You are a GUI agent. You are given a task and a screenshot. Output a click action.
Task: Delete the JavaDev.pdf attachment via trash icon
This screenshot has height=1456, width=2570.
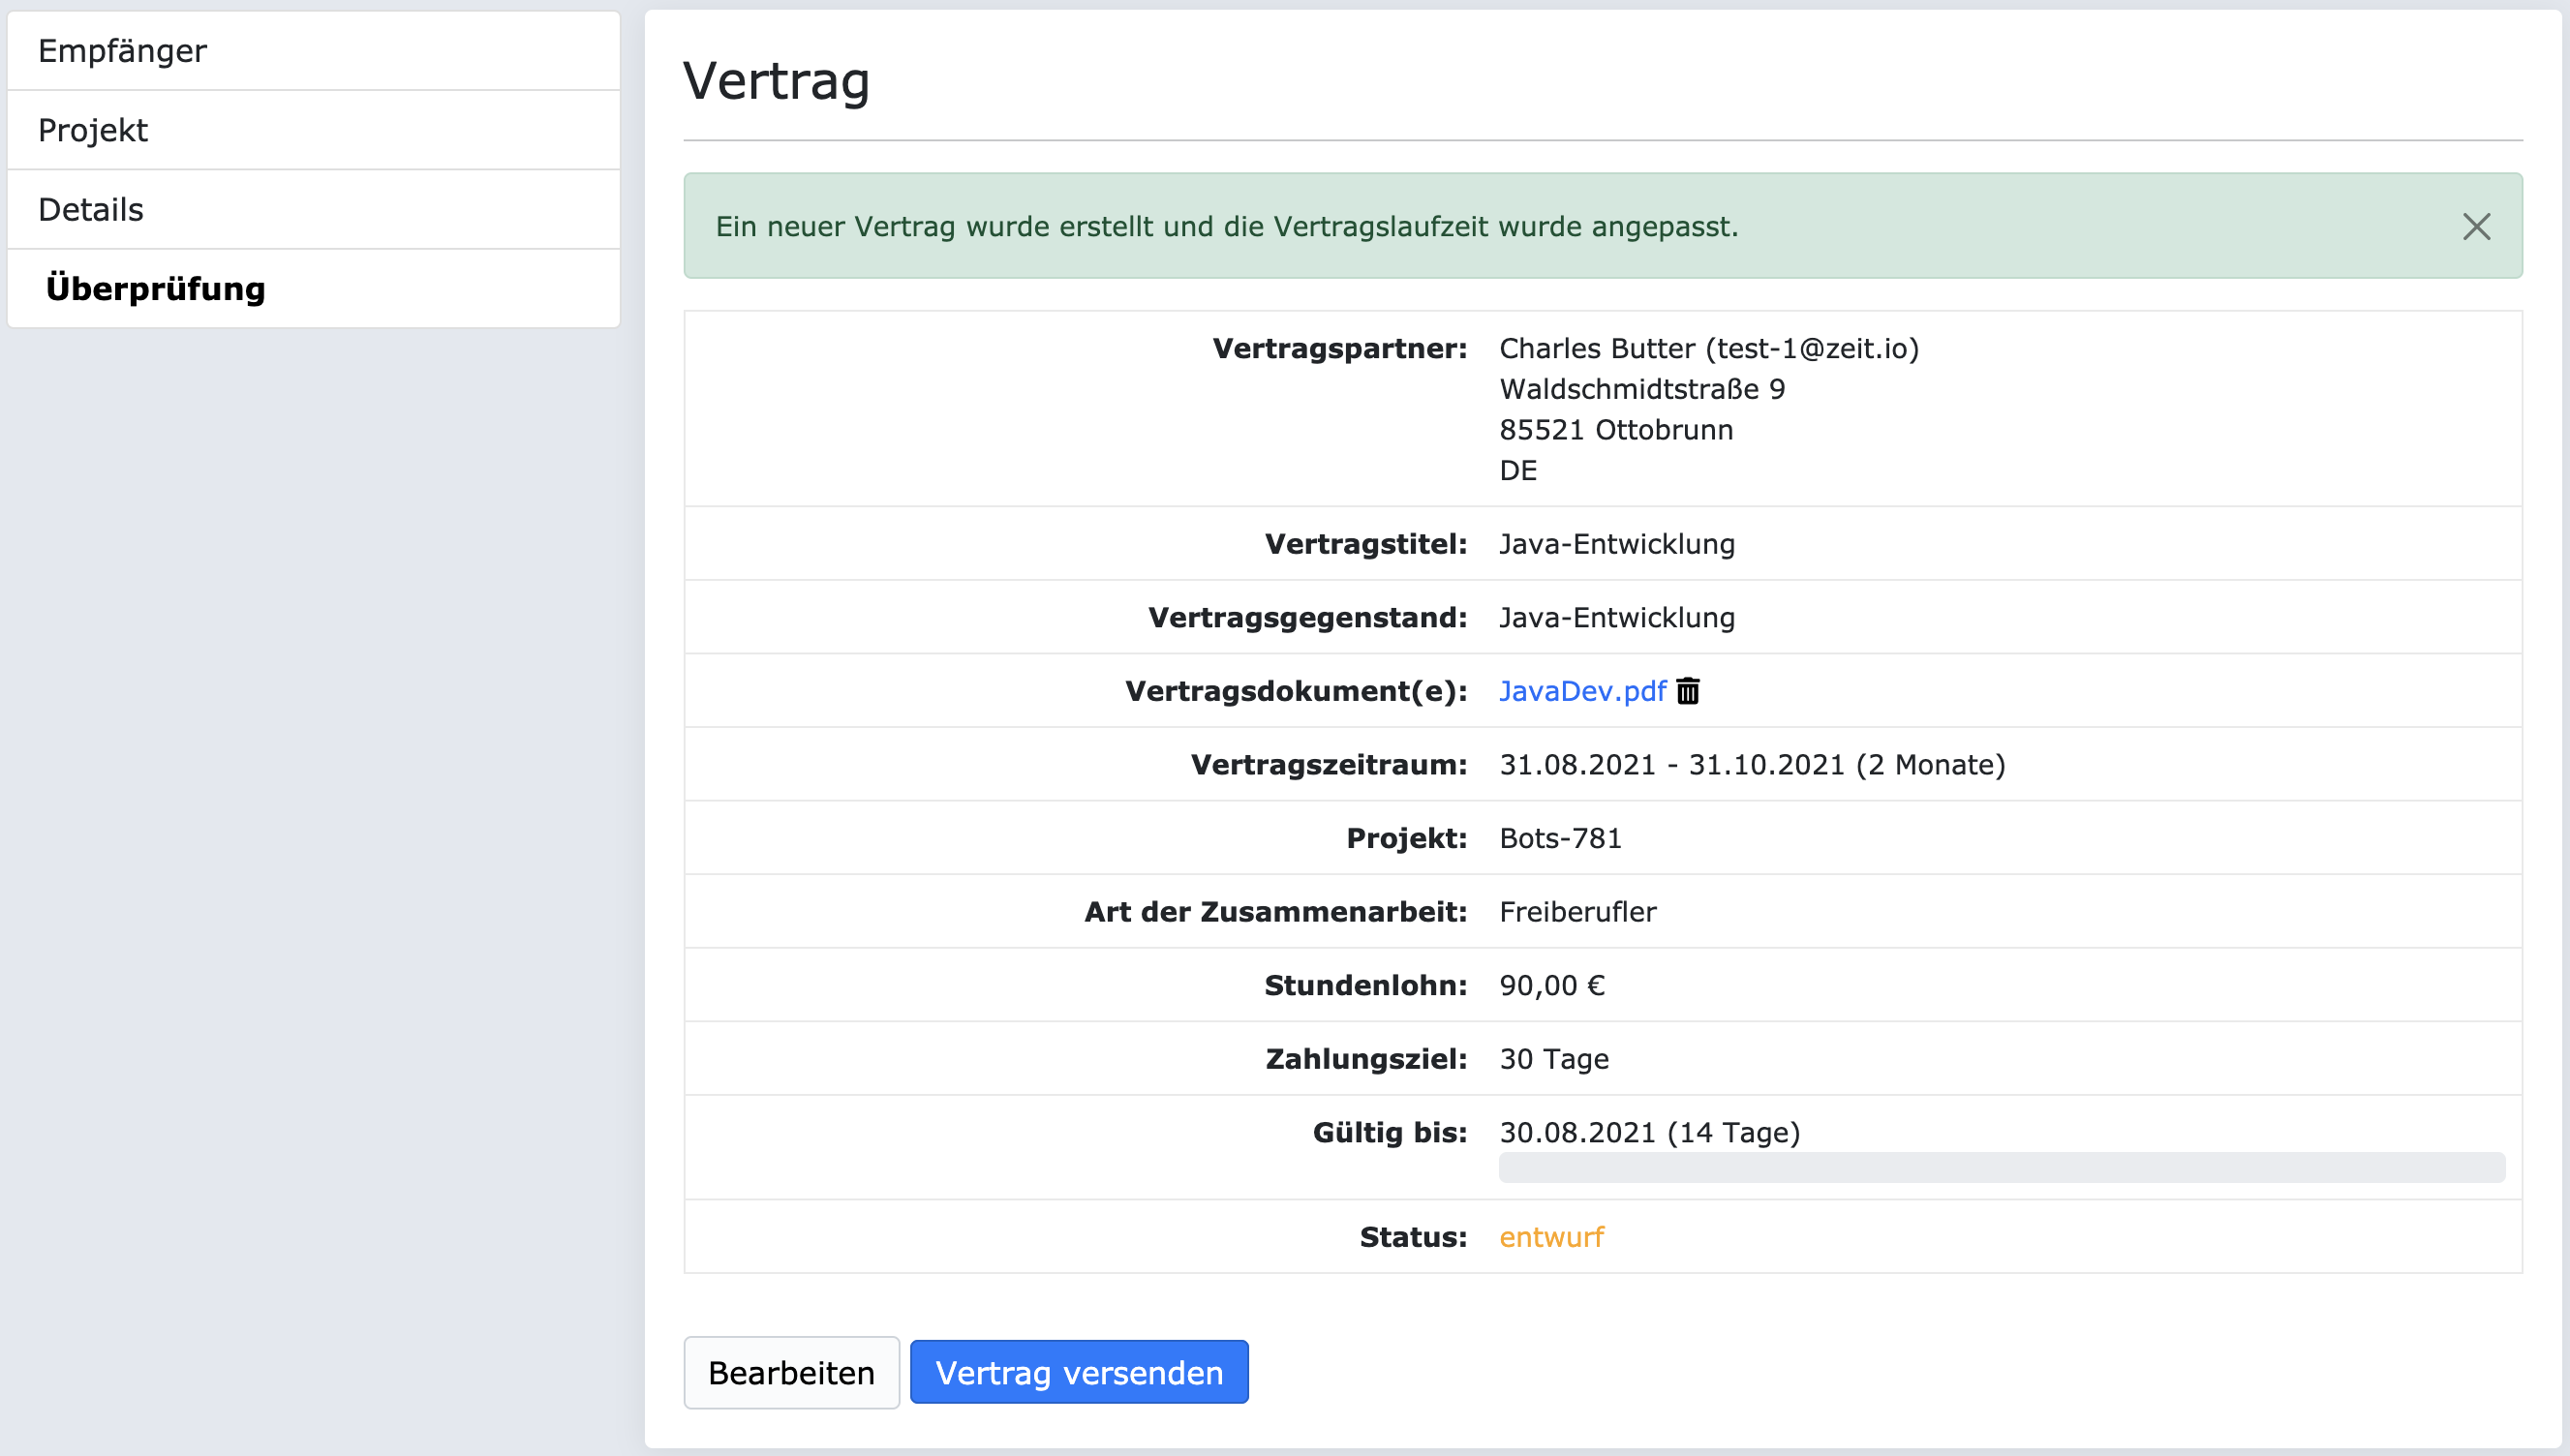[1687, 691]
